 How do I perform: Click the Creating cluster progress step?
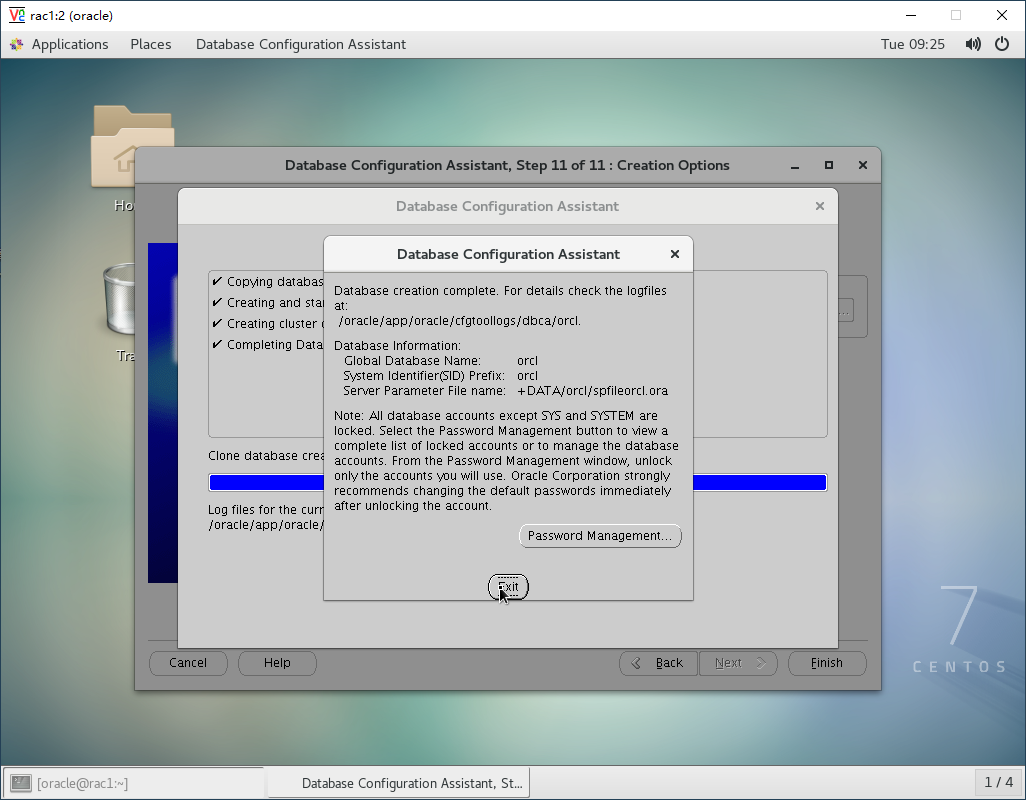[x=268, y=324]
